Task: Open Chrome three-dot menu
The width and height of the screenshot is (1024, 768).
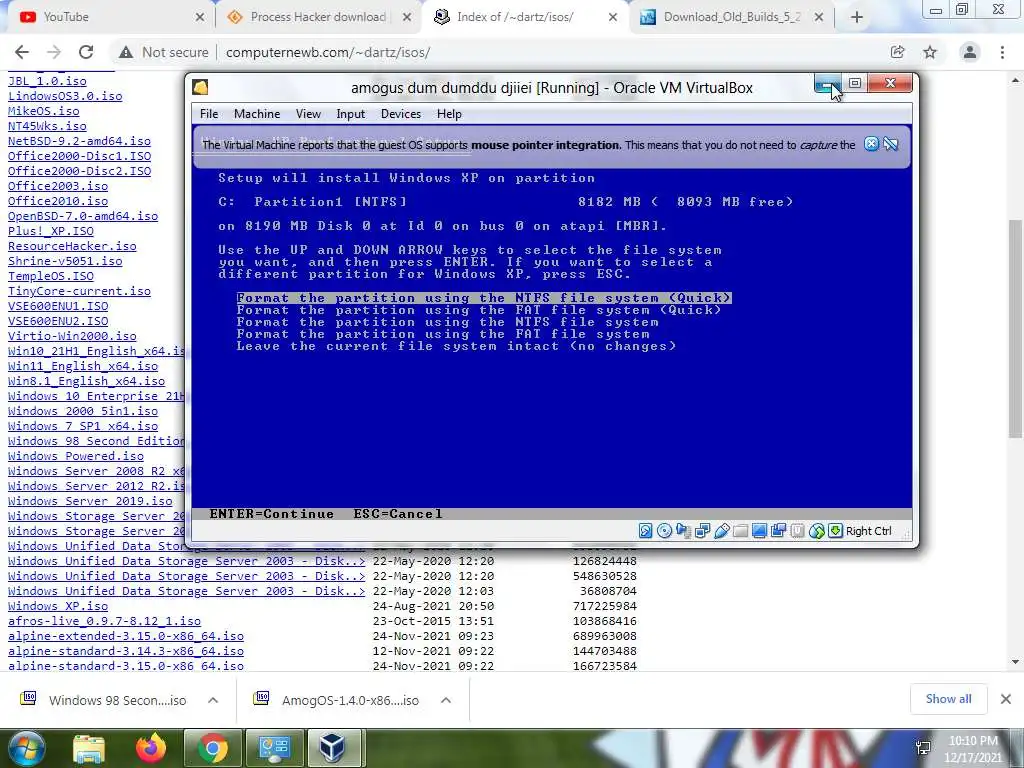Action: [x=1002, y=52]
